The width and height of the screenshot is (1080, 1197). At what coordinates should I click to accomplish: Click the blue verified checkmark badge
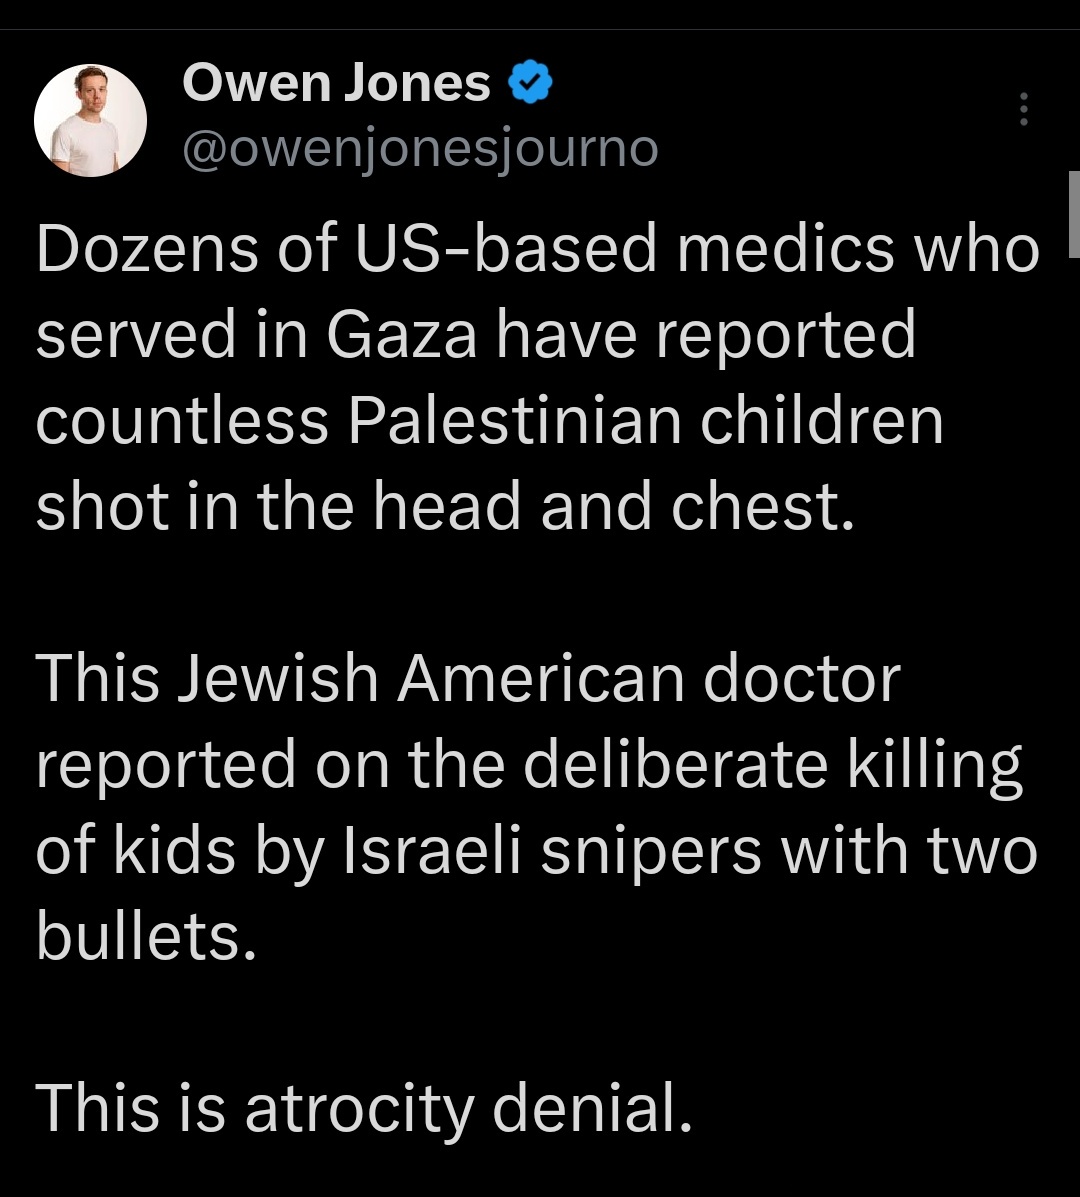point(530,82)
